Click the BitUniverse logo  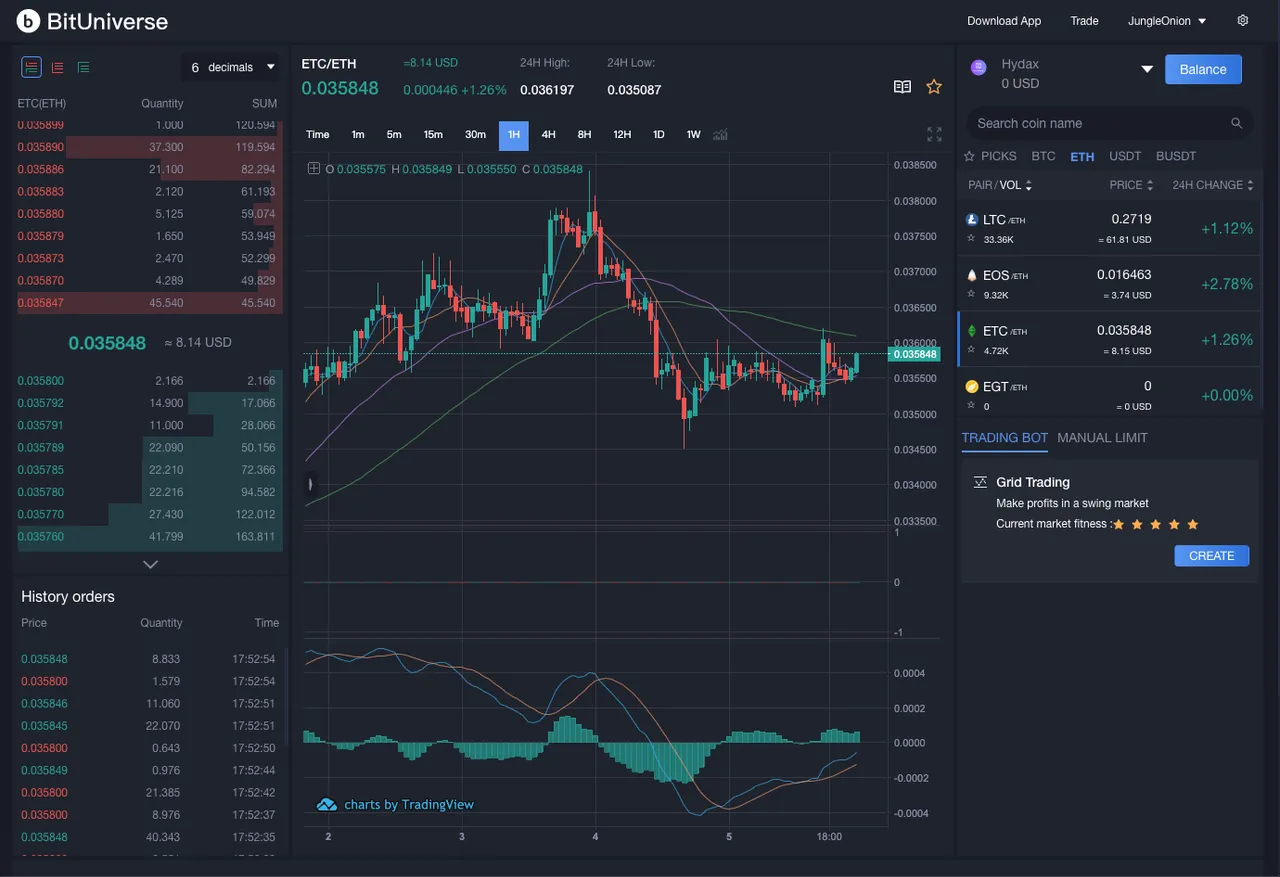pos(92,20)
